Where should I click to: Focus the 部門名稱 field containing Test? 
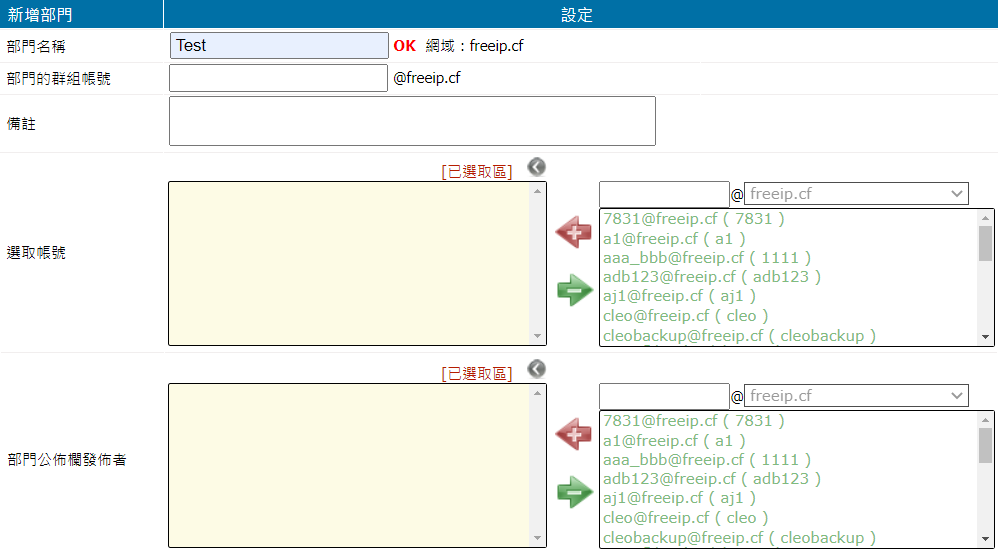pos(279,46)
